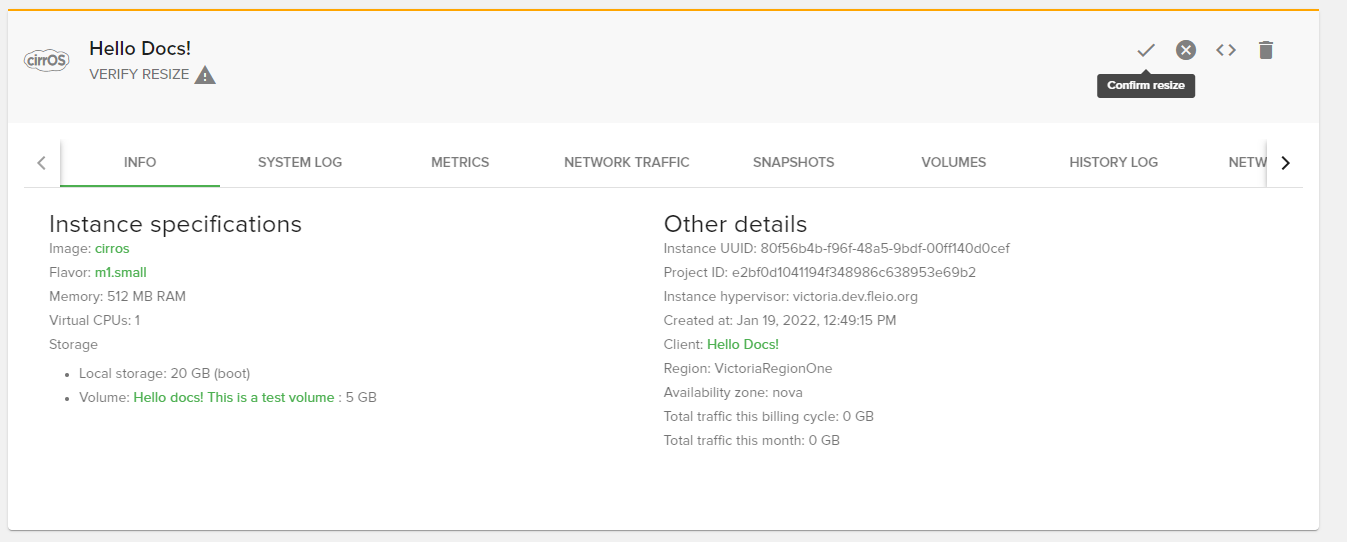Click the revert resize X icon
The width and height of the screenshot is (1347, 542).
[x=1186, y=50]
